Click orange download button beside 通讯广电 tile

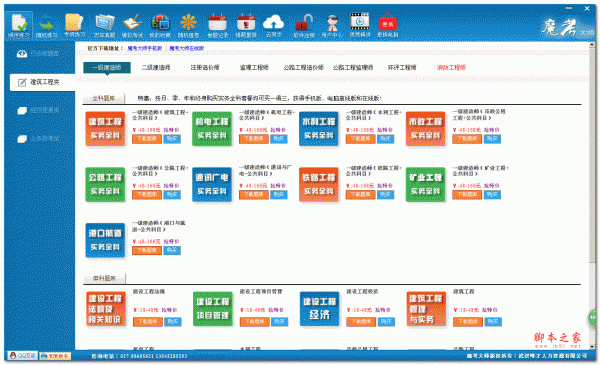point(254,195)
